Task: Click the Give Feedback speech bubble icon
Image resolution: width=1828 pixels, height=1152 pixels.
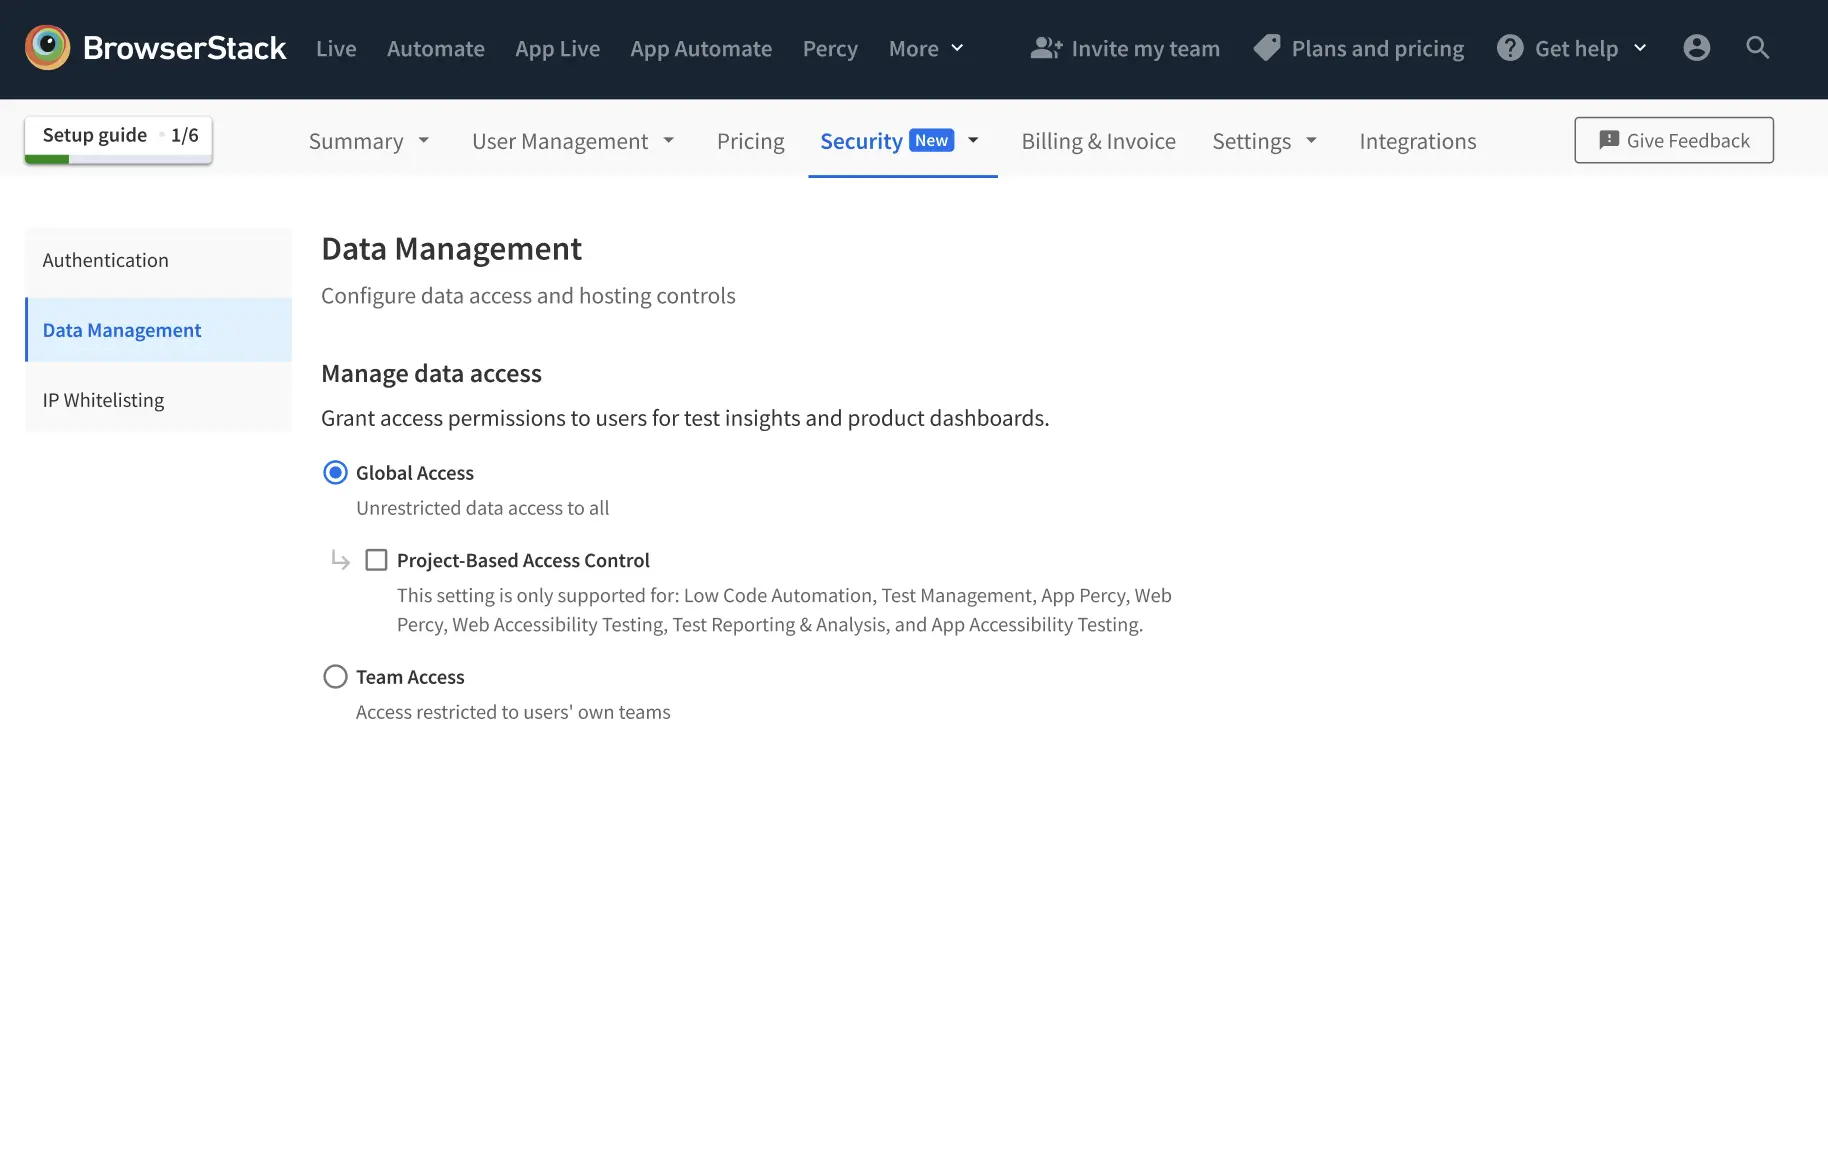Action: (x=1609, y=140)
